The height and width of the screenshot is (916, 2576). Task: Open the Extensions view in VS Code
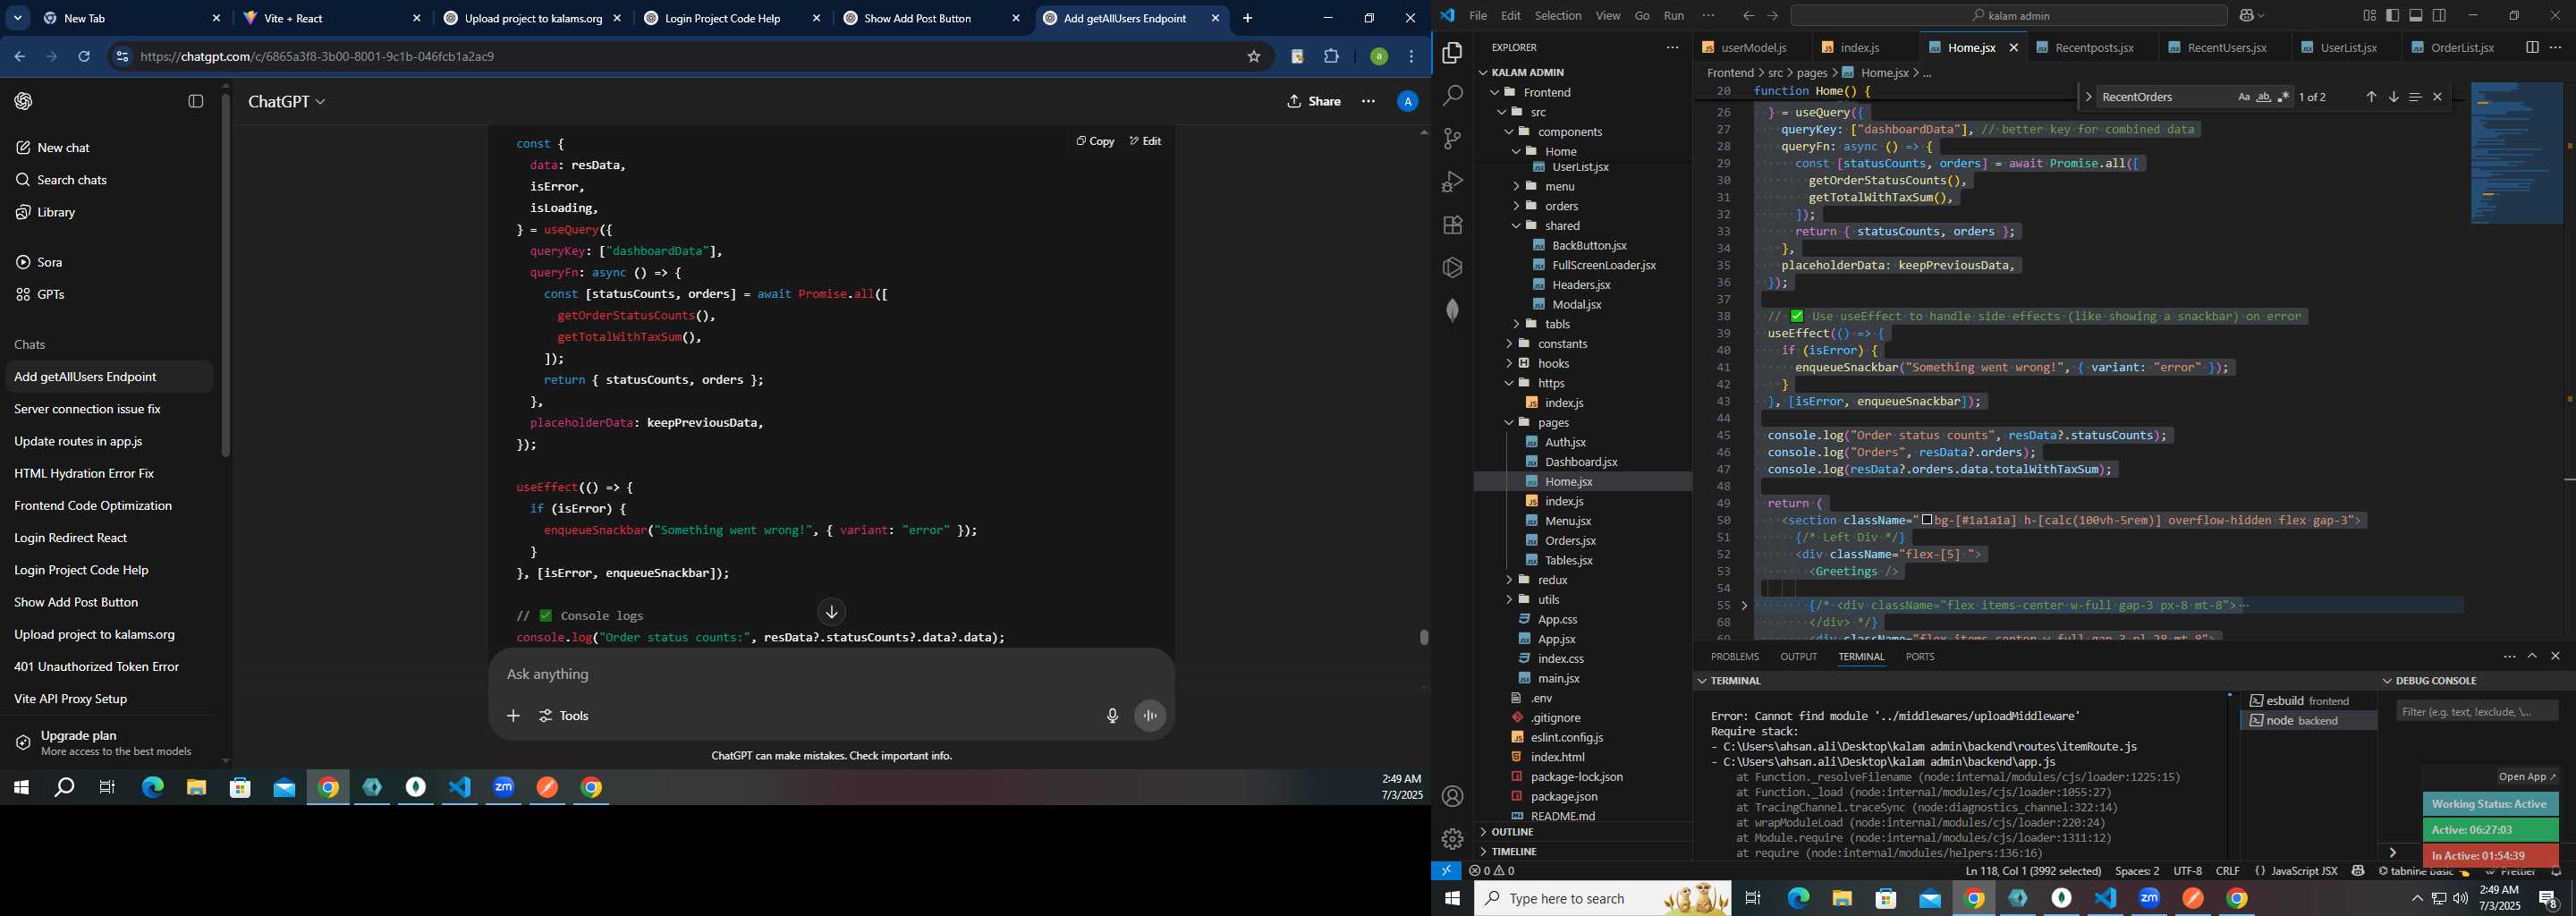point(1453,225)
